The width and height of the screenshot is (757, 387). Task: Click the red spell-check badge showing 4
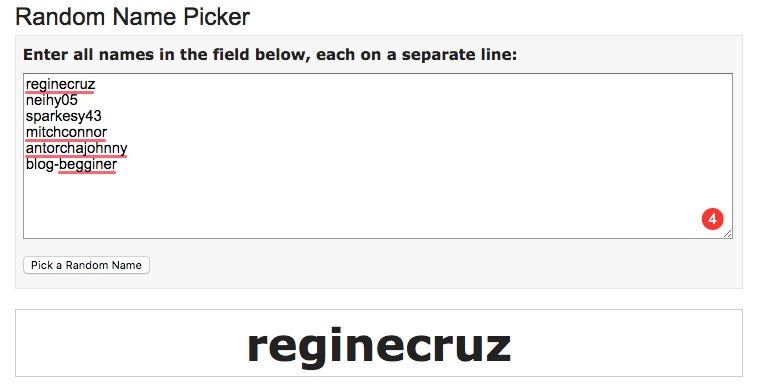tap(713, 219)
